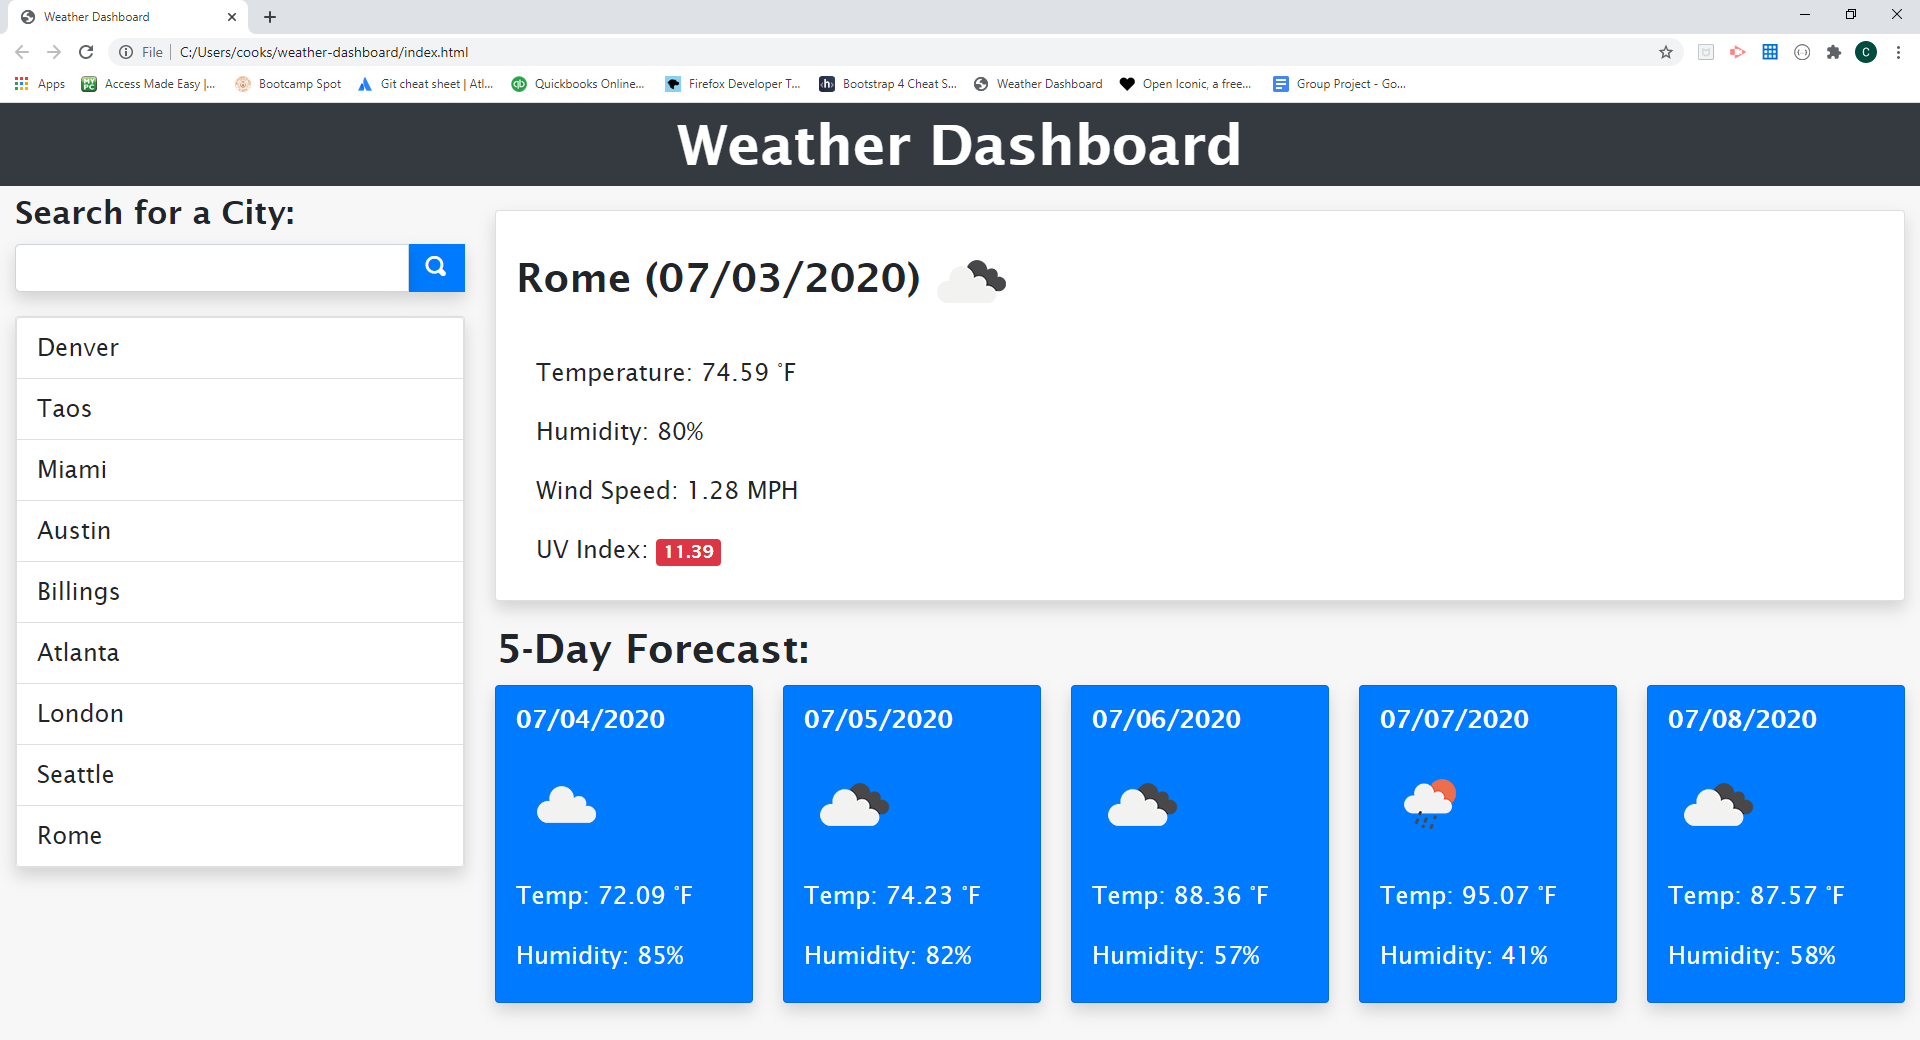Click the browser back arrow

click(21, 52)
